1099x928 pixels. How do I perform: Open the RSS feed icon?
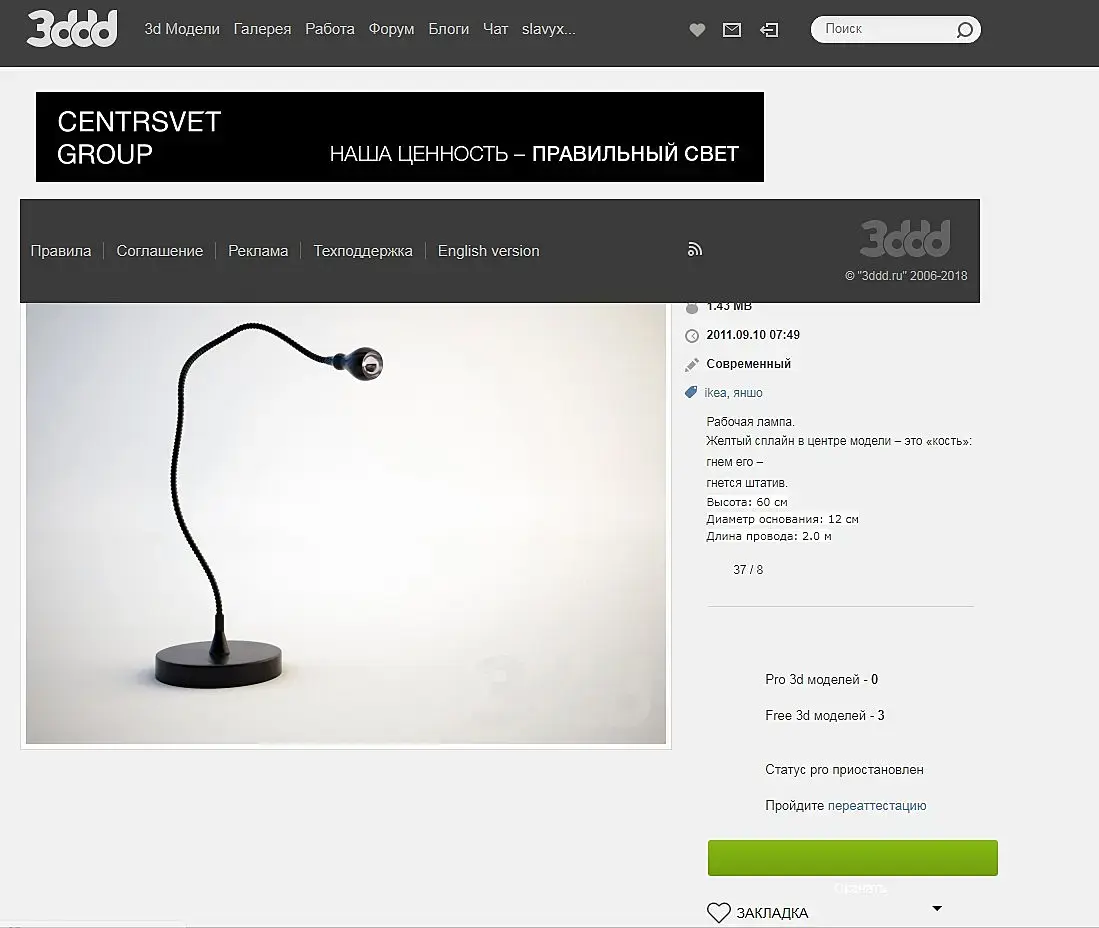pyautogui.click(x=695, y=250)
